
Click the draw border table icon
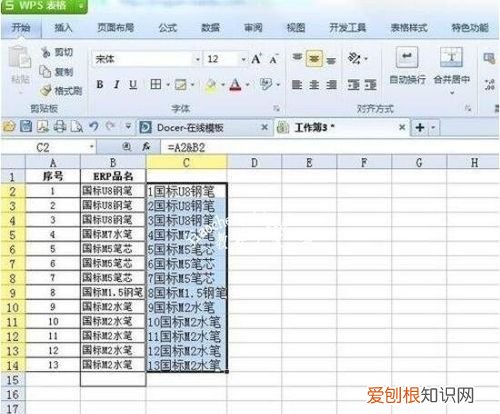[x=181, y=85]
